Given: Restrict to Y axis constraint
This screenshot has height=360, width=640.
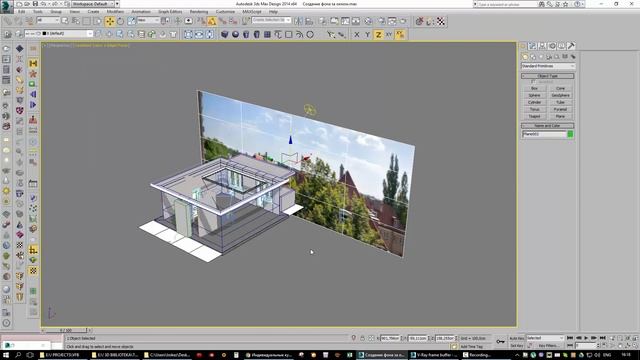Looking at the screenshot, I should (x=367, y=35).
